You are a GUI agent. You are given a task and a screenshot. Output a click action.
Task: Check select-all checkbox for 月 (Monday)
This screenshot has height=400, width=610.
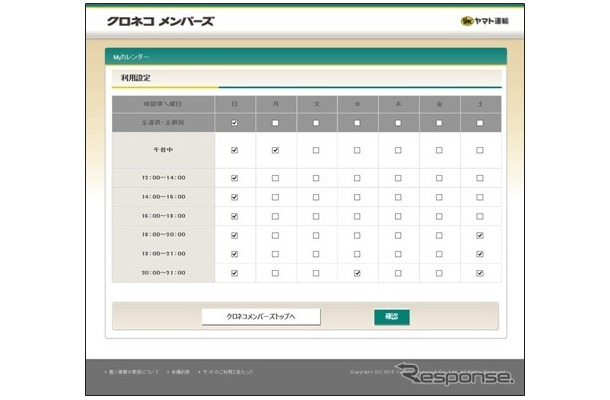click(x=275, y=123)
